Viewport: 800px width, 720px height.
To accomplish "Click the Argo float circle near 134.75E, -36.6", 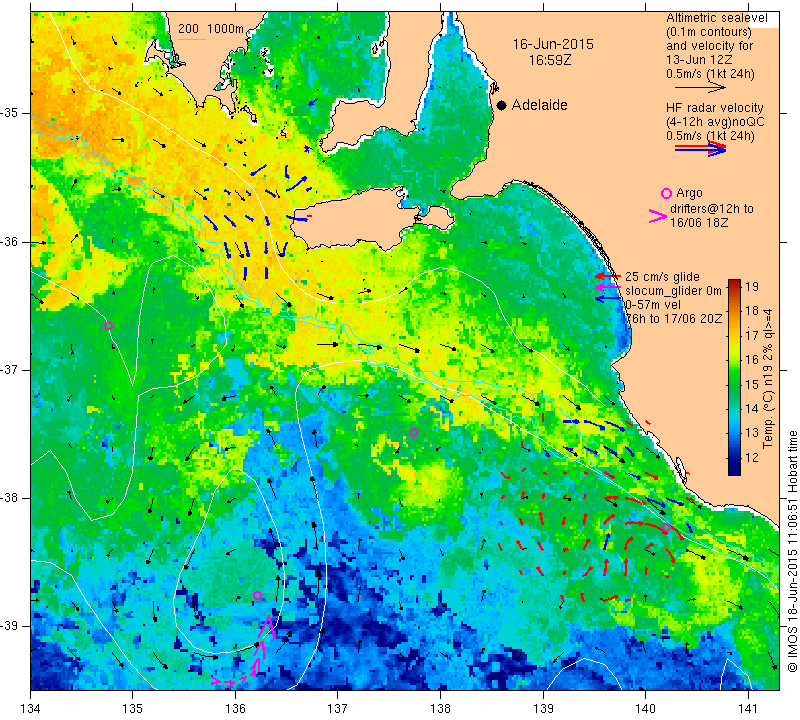I will [108, 326].
